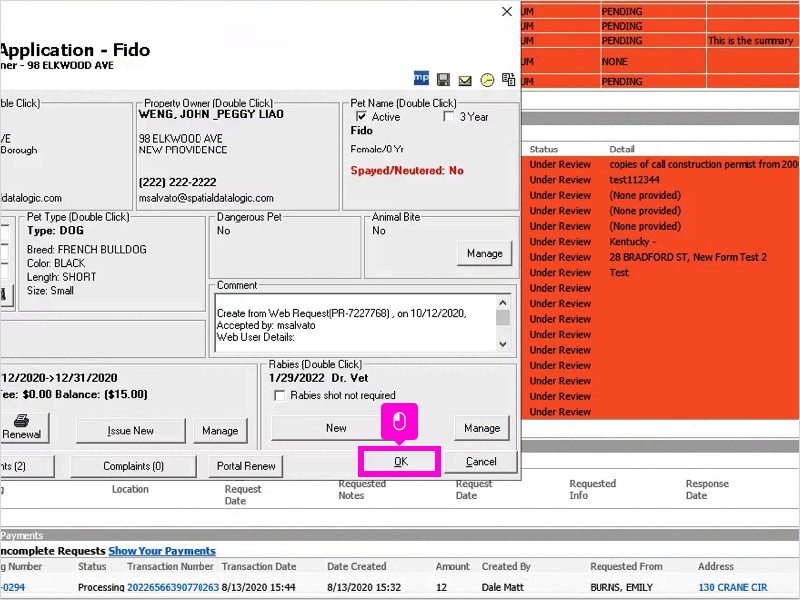Viewport: 800px width, 600px height.
Task: Click the 'Processing' status cell
Action: [101, 587]
